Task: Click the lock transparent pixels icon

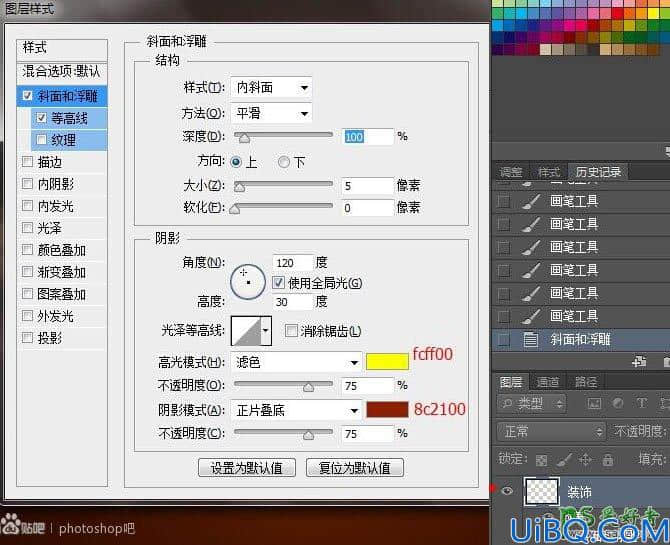Action: point(541,460)
